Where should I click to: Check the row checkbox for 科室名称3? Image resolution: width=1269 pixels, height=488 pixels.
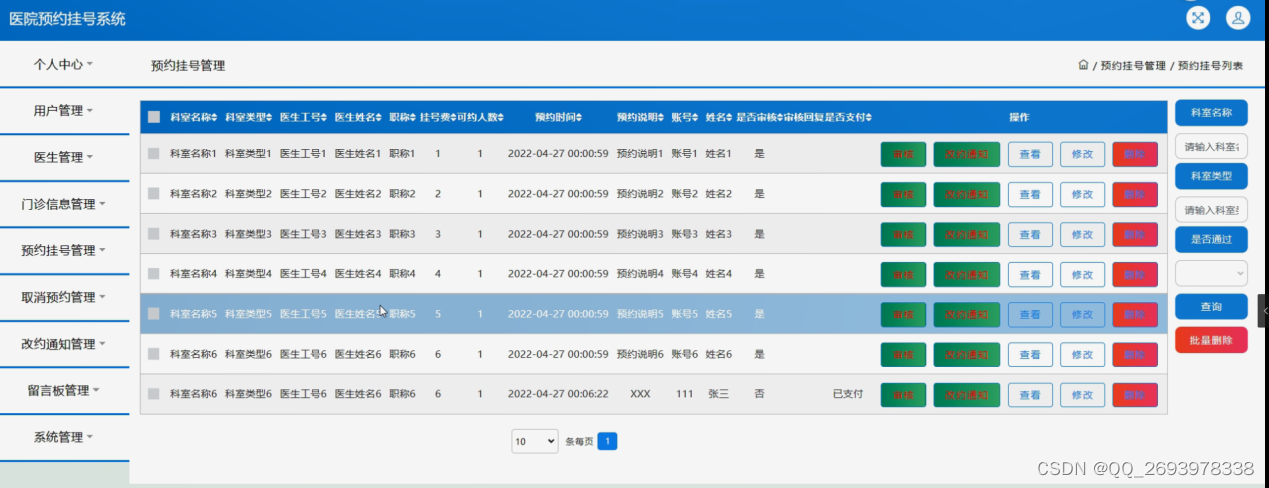(x=154, y=234)
